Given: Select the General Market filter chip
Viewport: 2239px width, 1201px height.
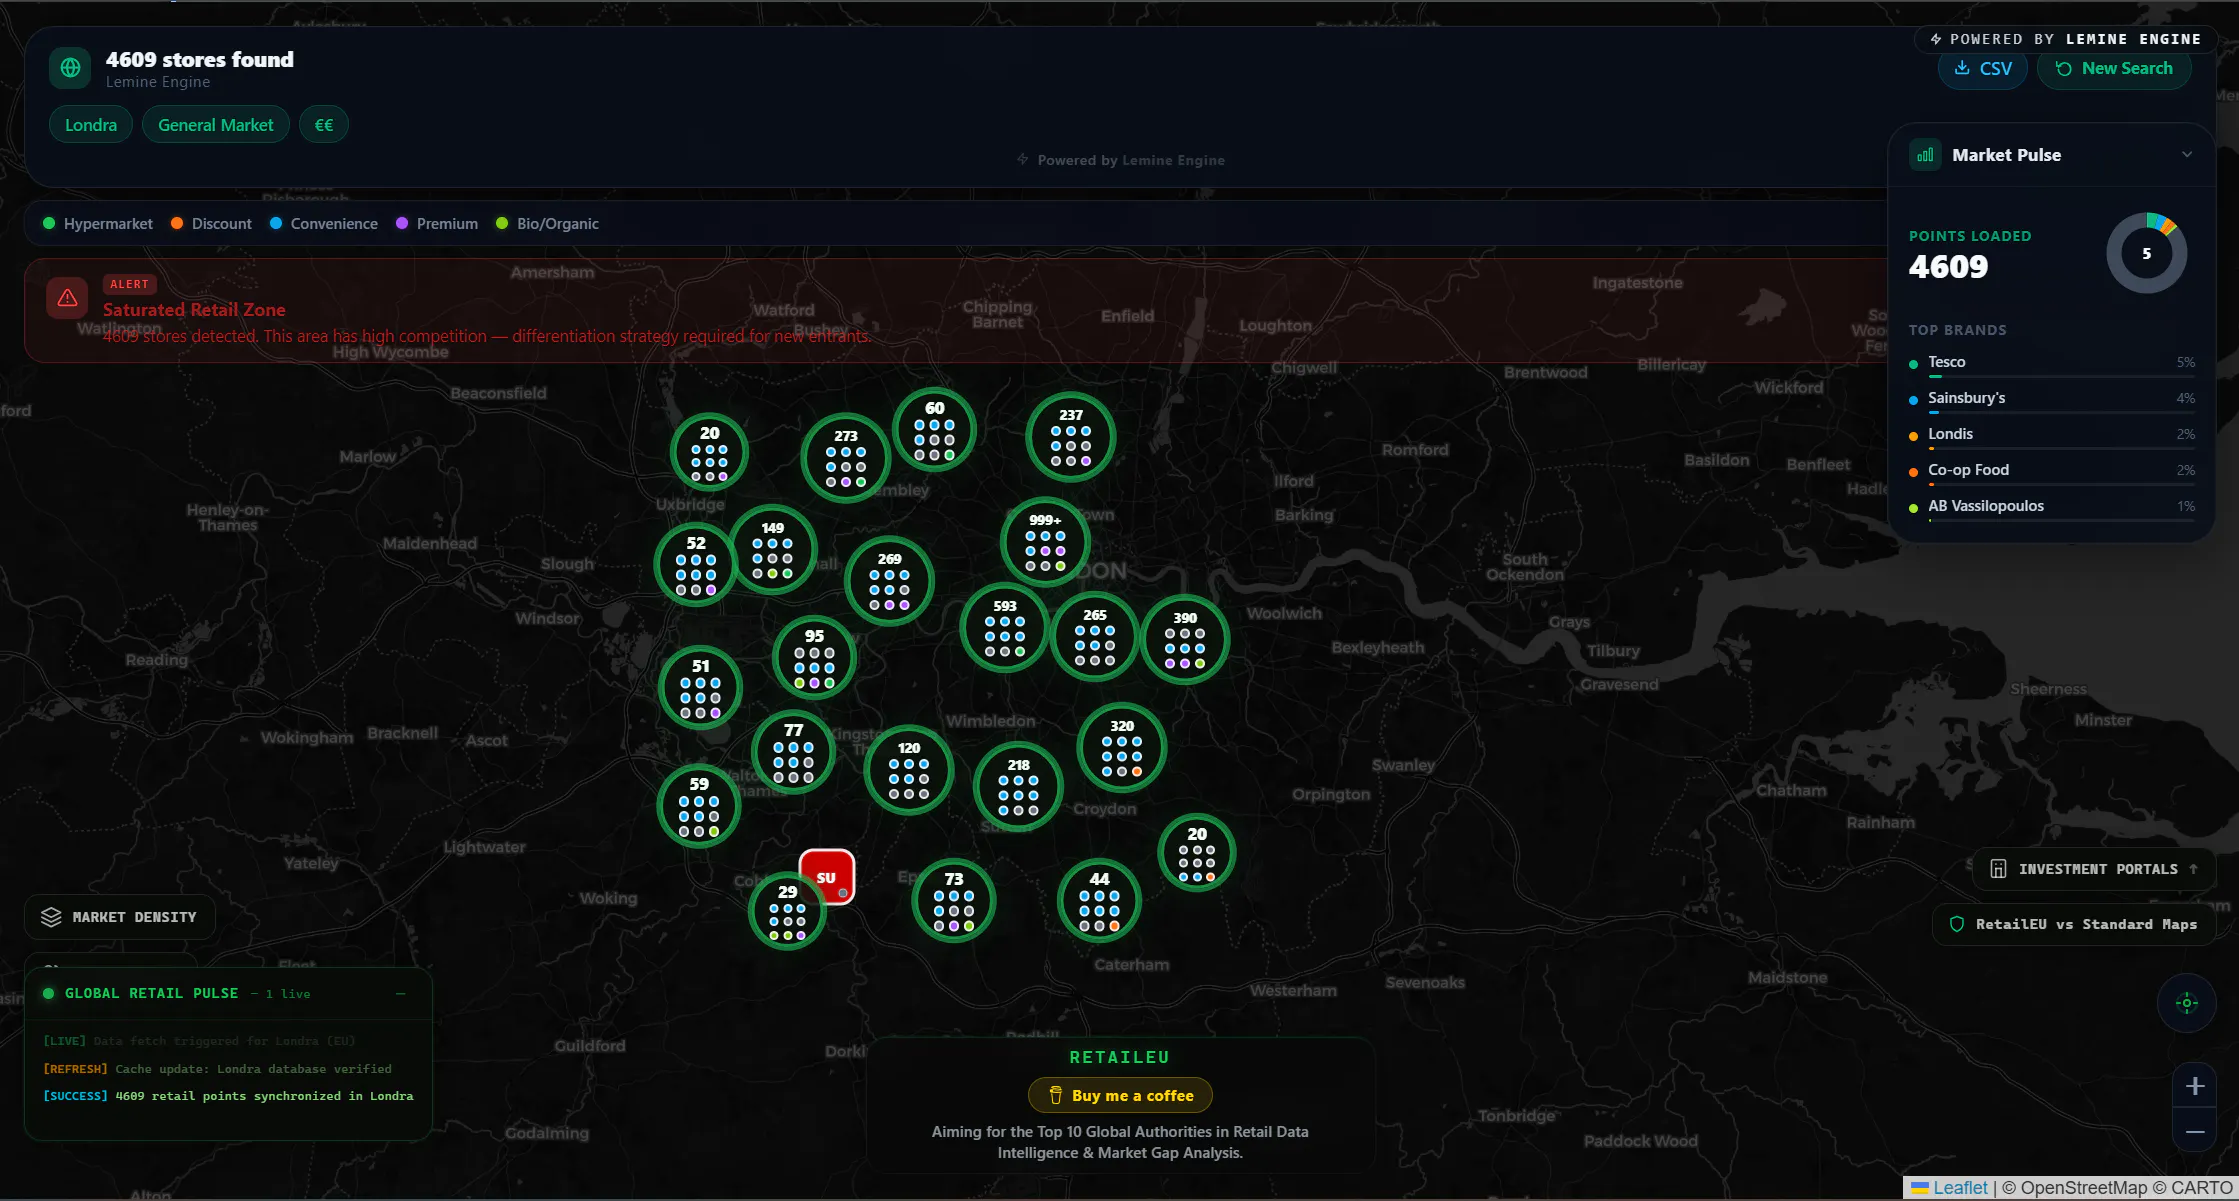Looking at the screenshot, I should coord(215,125).
